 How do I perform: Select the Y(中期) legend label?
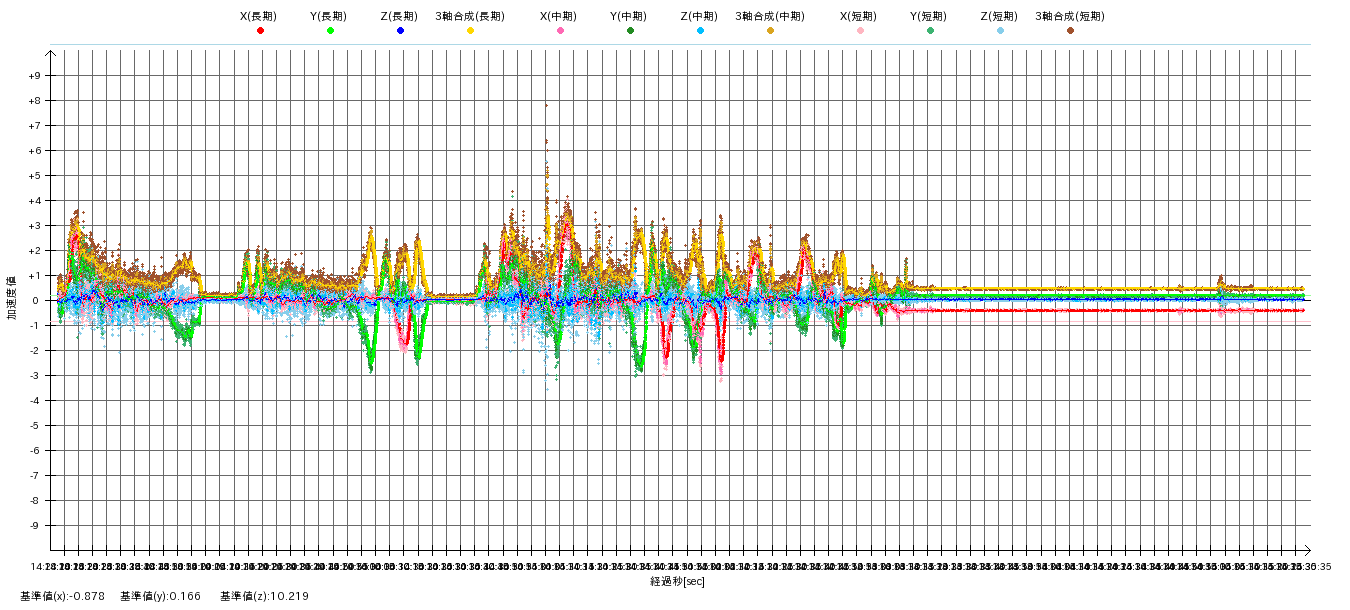click(x=630, y=17)
